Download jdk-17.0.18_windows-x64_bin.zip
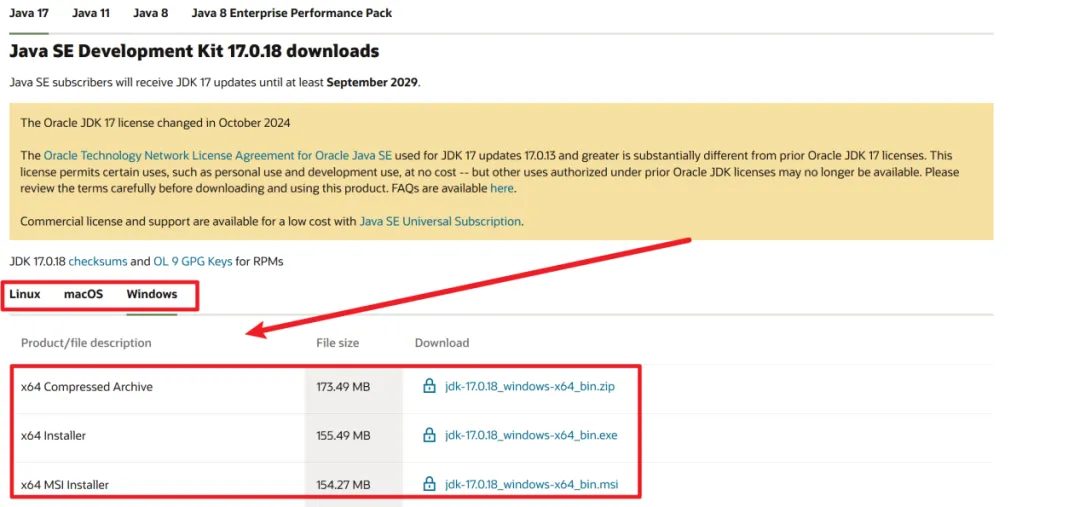Image resolution: width=1080 pixels, height=507 pixels. 530,386
